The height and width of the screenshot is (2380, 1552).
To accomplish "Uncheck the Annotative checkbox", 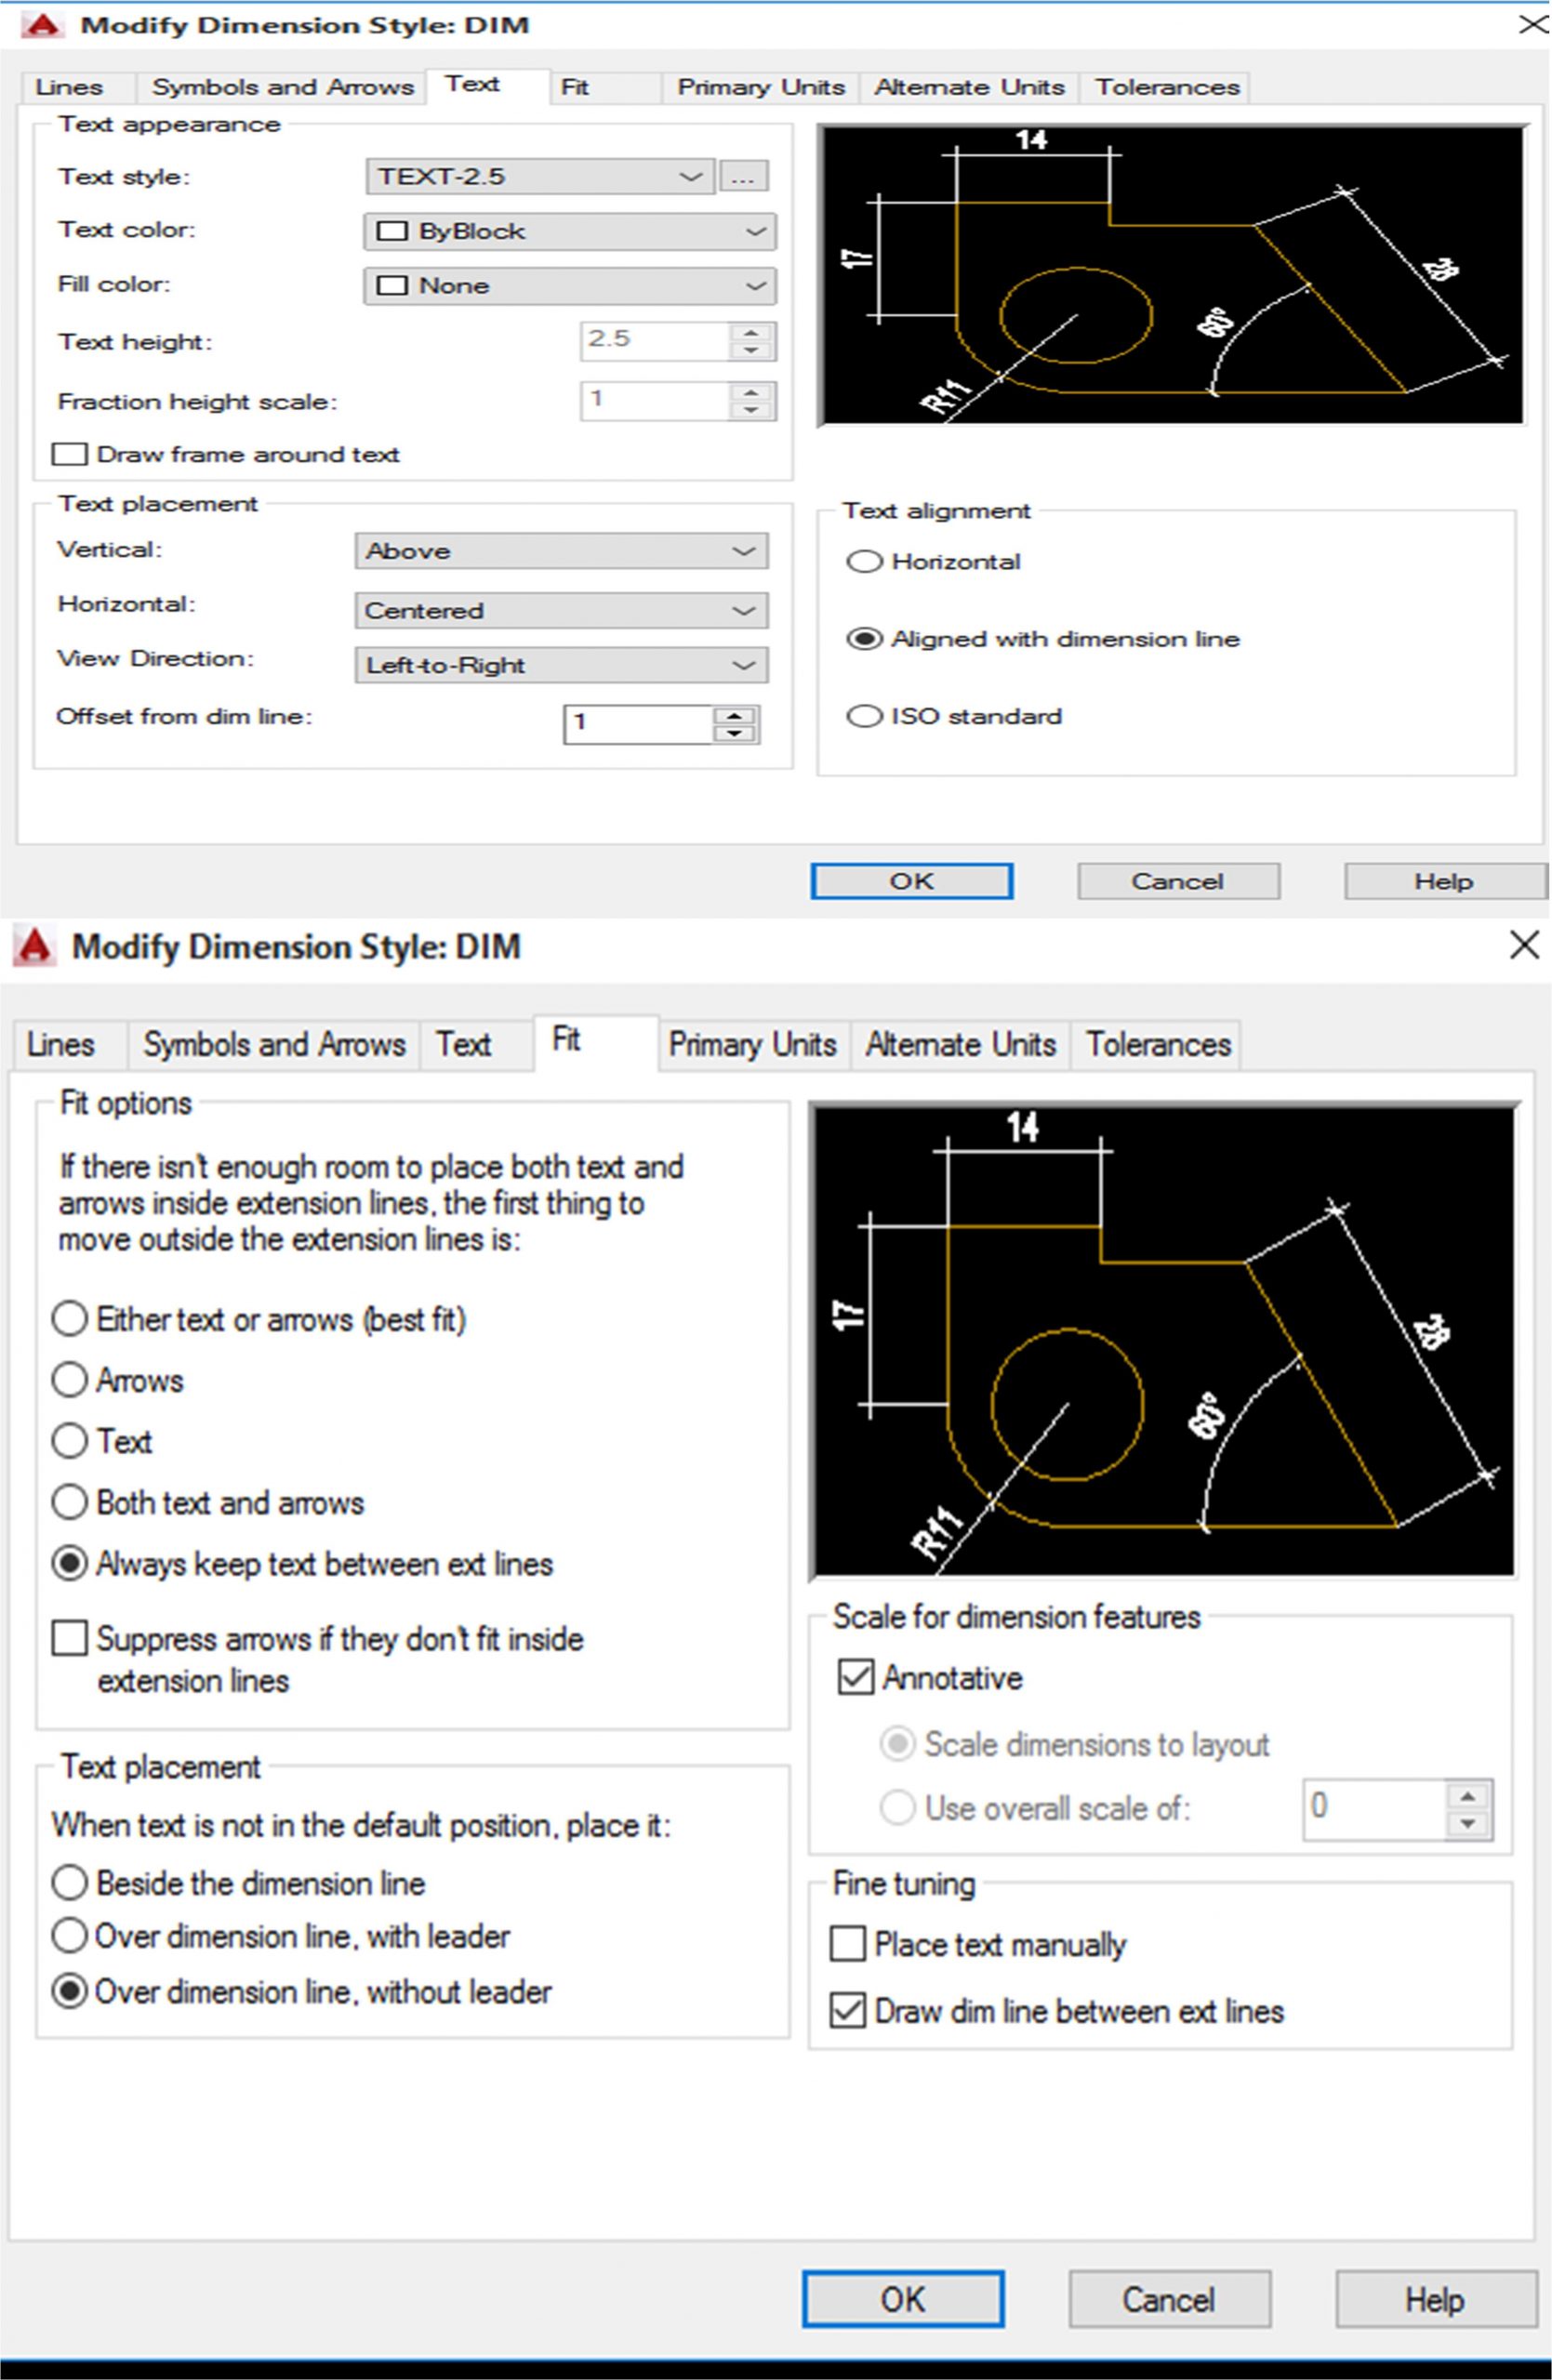I will [856, 1677].
